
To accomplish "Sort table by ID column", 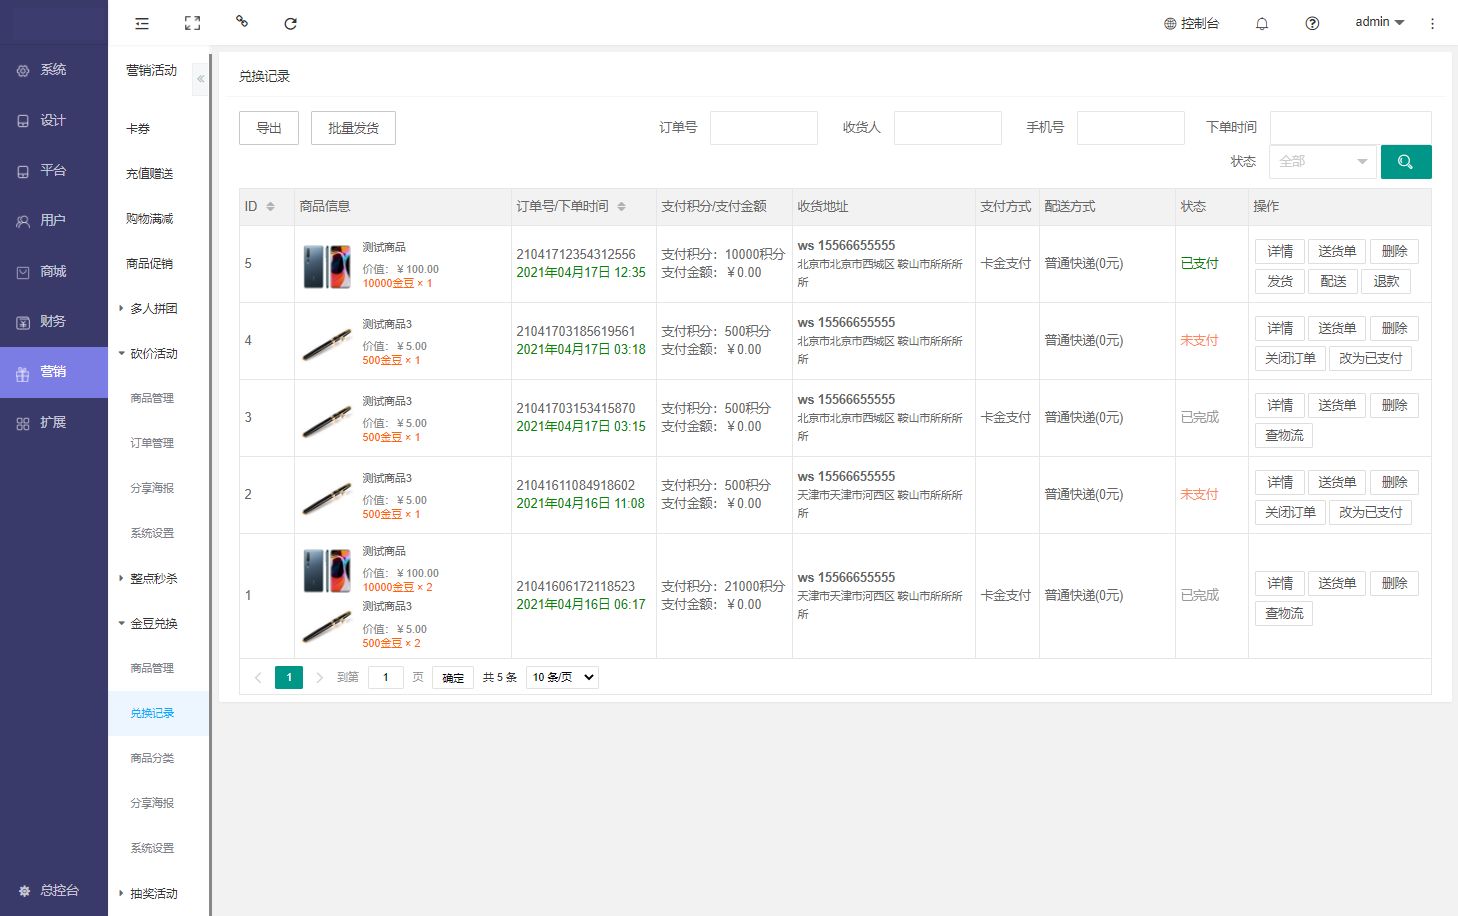I will pos(270,207).
